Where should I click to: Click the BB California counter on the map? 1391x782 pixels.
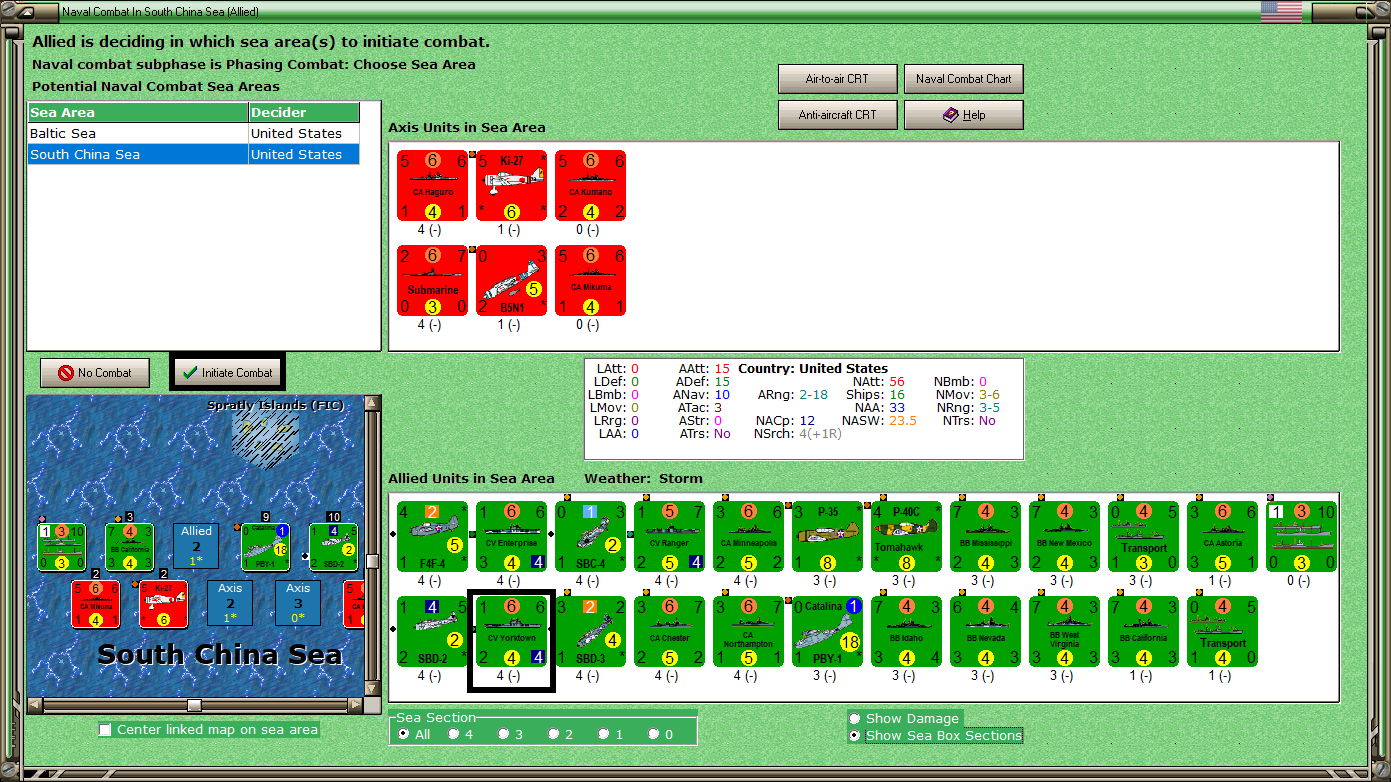[x=129, y=547]
